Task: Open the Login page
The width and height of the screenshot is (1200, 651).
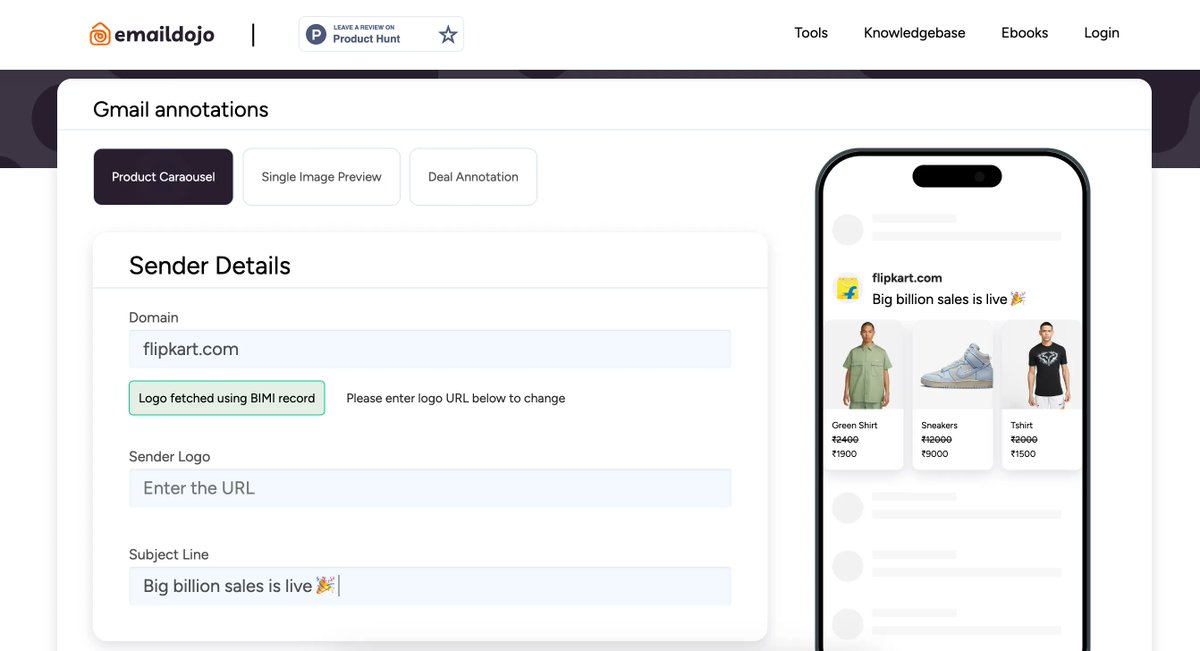Action: (x=1102, y=33)
